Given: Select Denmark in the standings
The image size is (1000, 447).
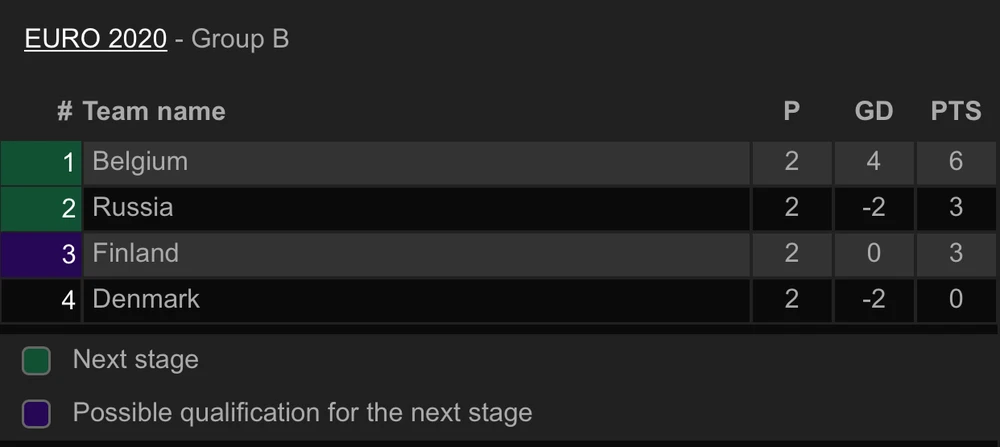Looking at the screenshot, I should pyautogui.click(x=146, y=300).
